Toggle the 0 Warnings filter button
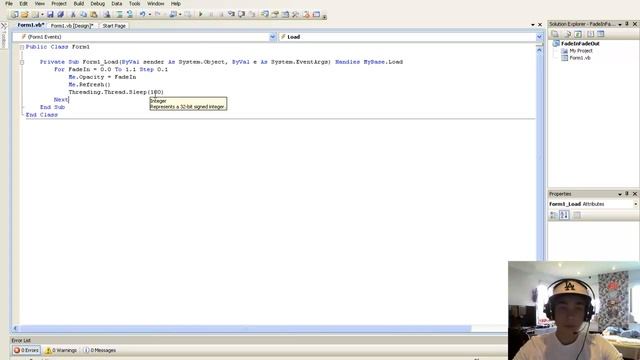This screenshot has height=360, width=640. [x=61, y=350]
